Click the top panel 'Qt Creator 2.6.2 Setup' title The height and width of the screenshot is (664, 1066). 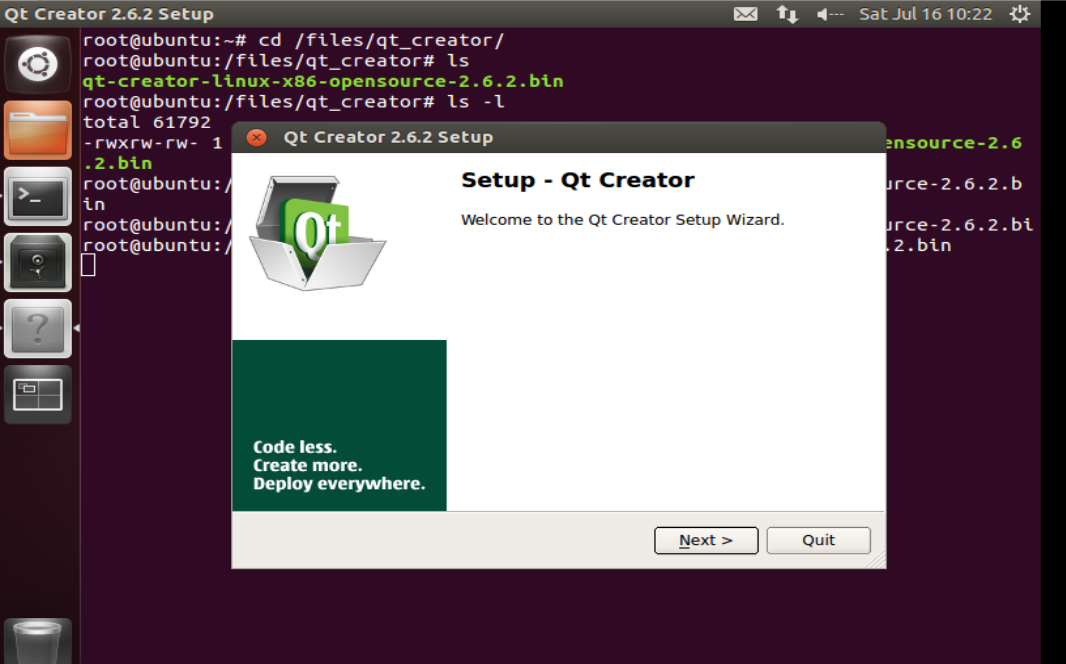[109, 14]
